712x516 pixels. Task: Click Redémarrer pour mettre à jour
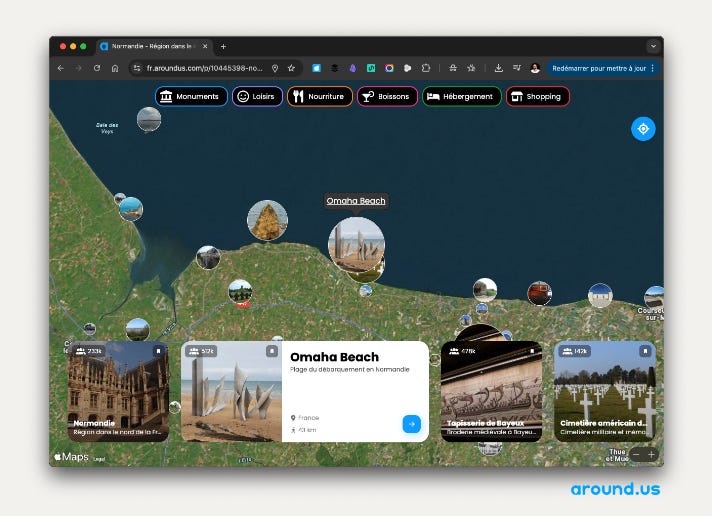[x=598, y=68]
